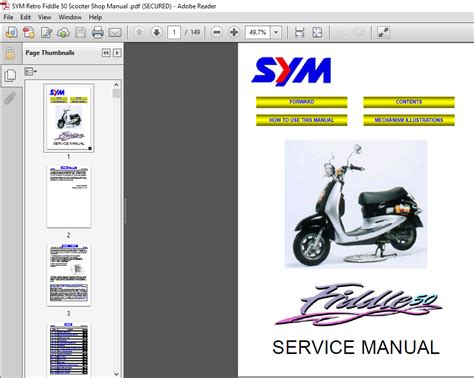Open the zoom percentage dropdown arrow
474x378 pixels.
point(276,32)
